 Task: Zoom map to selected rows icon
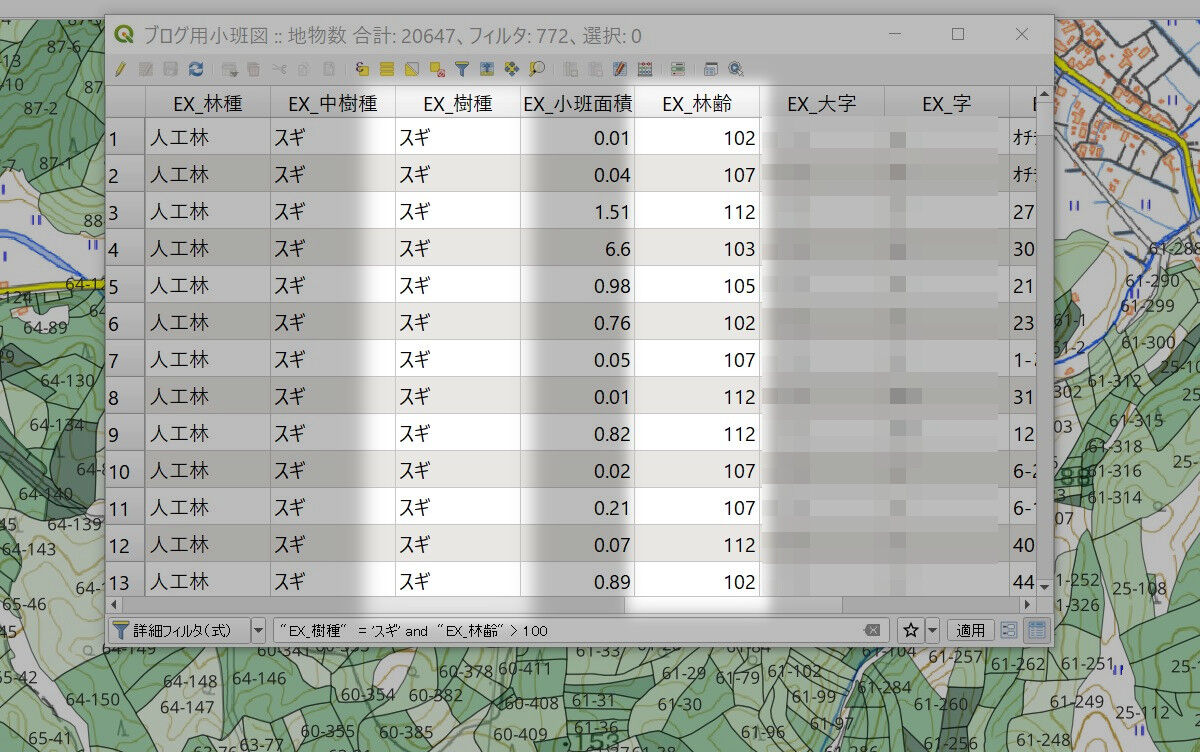[x=537, y=69]
